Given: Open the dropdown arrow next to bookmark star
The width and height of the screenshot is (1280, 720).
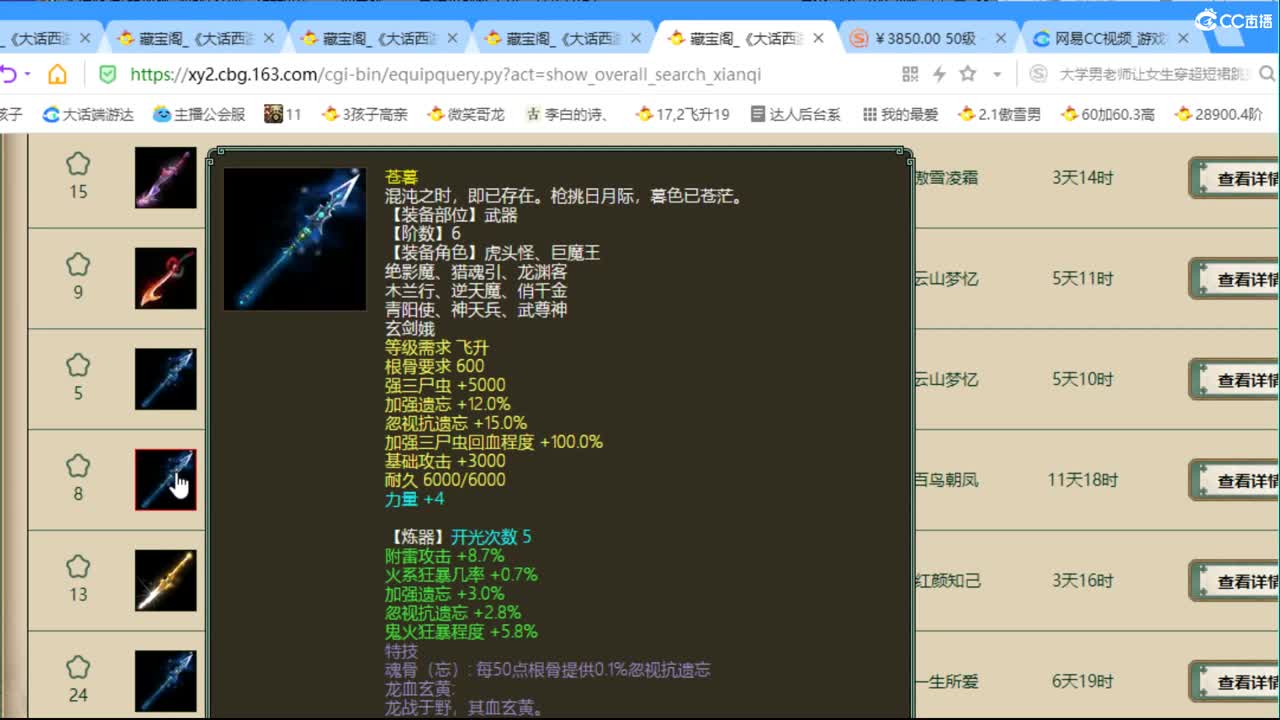Looking at the screenshot, I should pyautogui.click(x=997, y=74).
